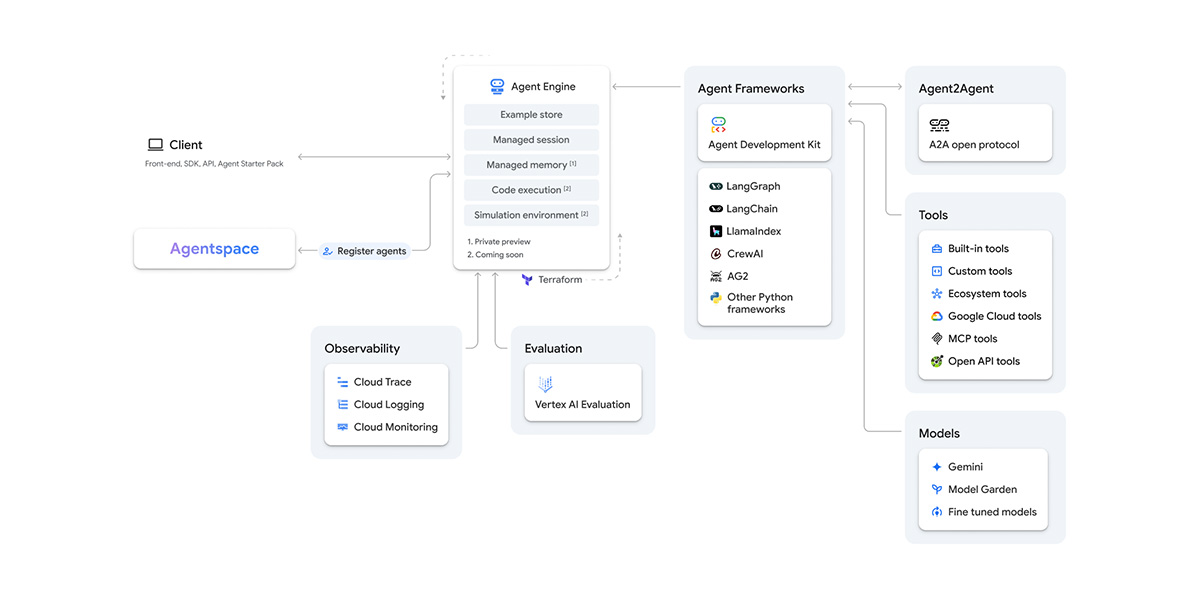Viewport: 1200px width, 600px height.
Task: Click the Open API tools icon
Action: [937, 361]
